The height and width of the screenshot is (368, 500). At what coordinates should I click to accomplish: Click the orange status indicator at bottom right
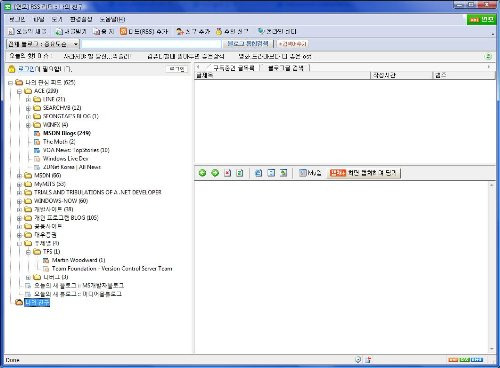point(453,359)
